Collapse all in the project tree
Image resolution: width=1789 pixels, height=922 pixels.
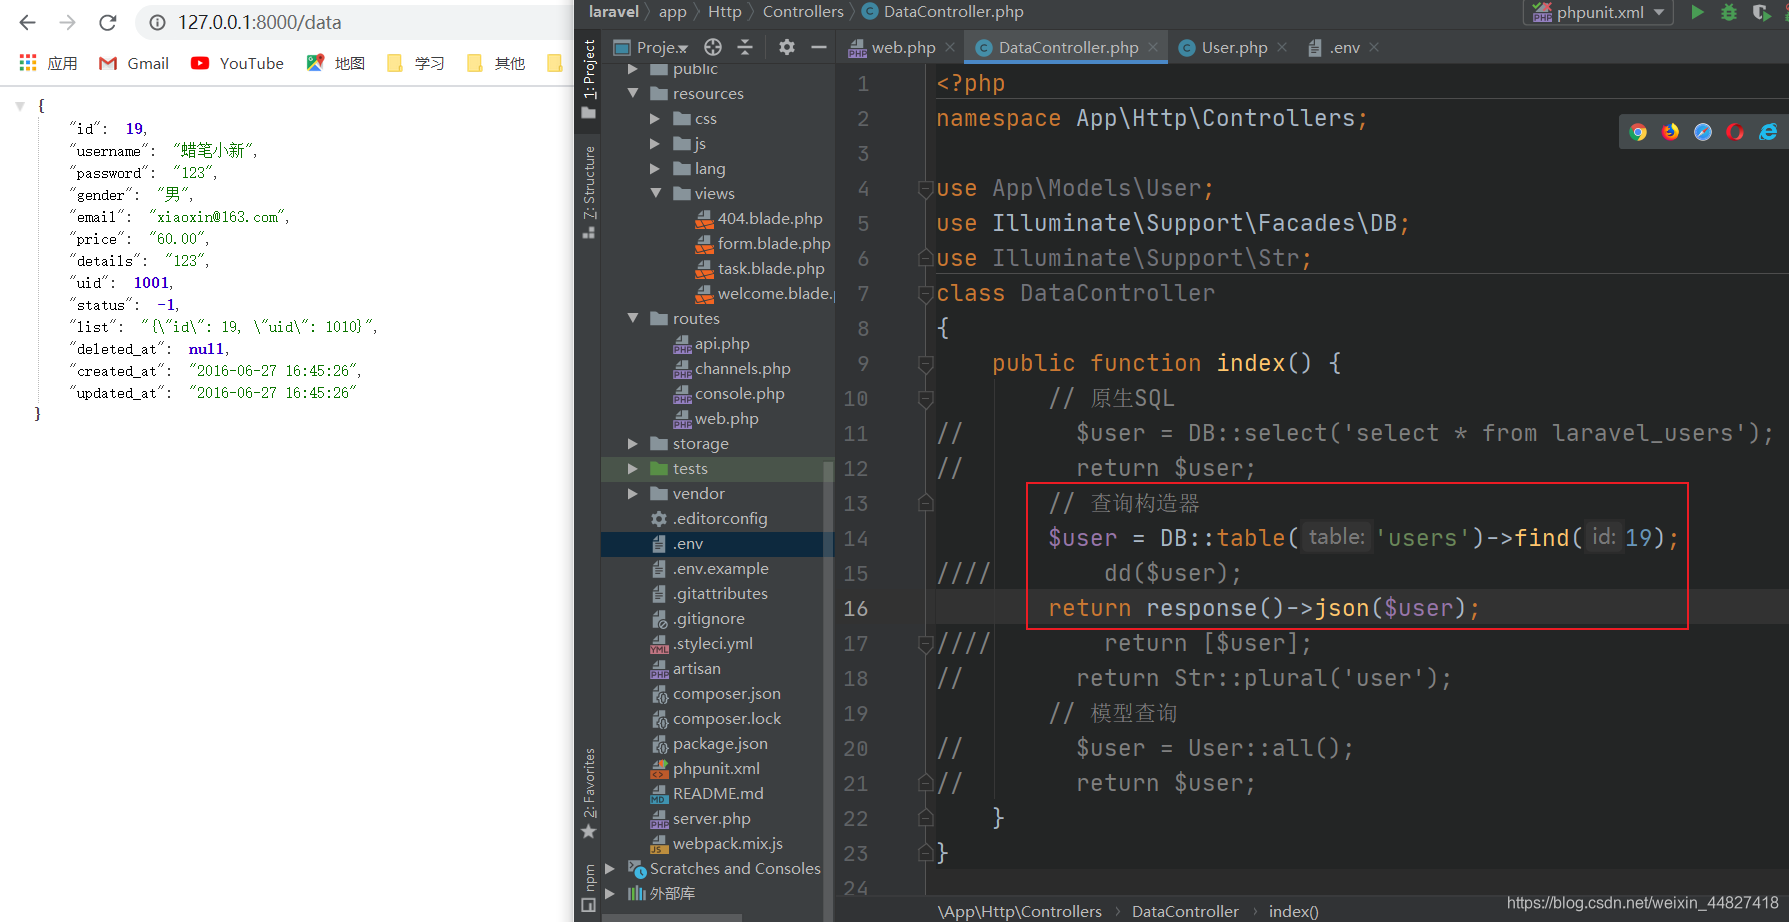[x=745, y=47]
